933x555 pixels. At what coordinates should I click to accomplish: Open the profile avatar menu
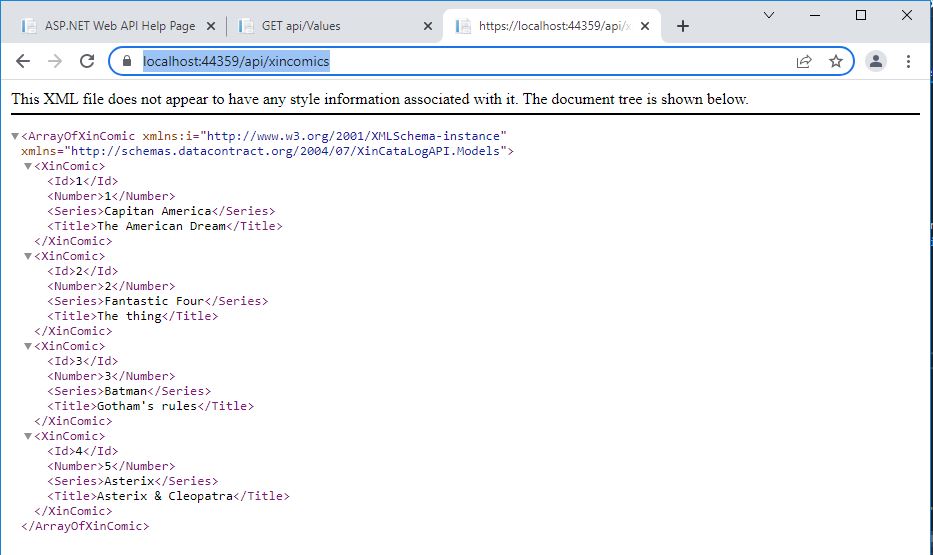[x=876, y=61]
